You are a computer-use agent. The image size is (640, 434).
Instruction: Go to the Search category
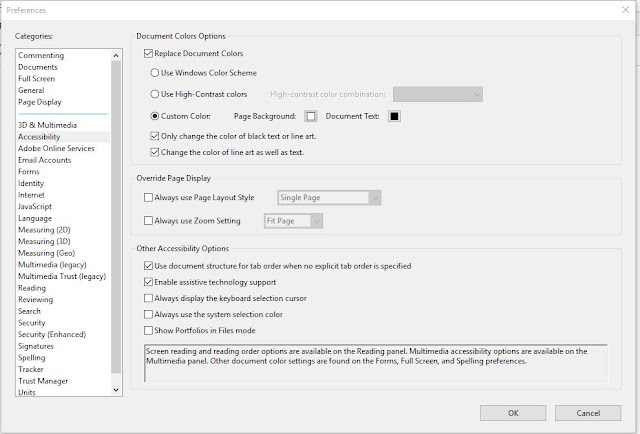coord(29,311)
